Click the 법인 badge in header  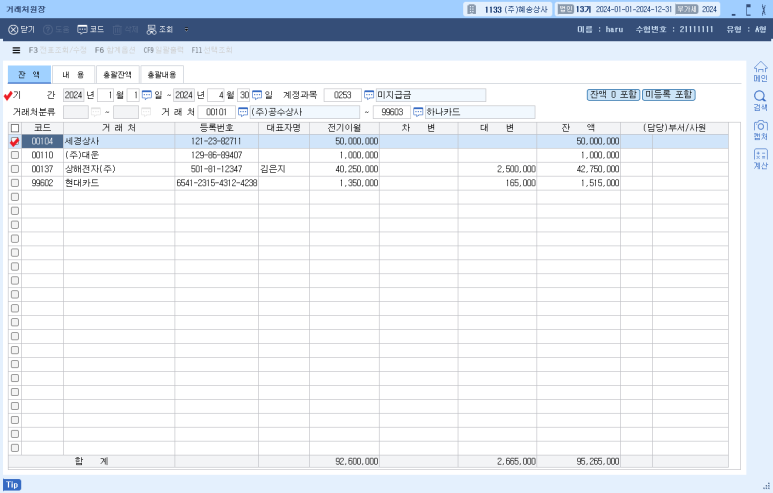tap(565, 9)
